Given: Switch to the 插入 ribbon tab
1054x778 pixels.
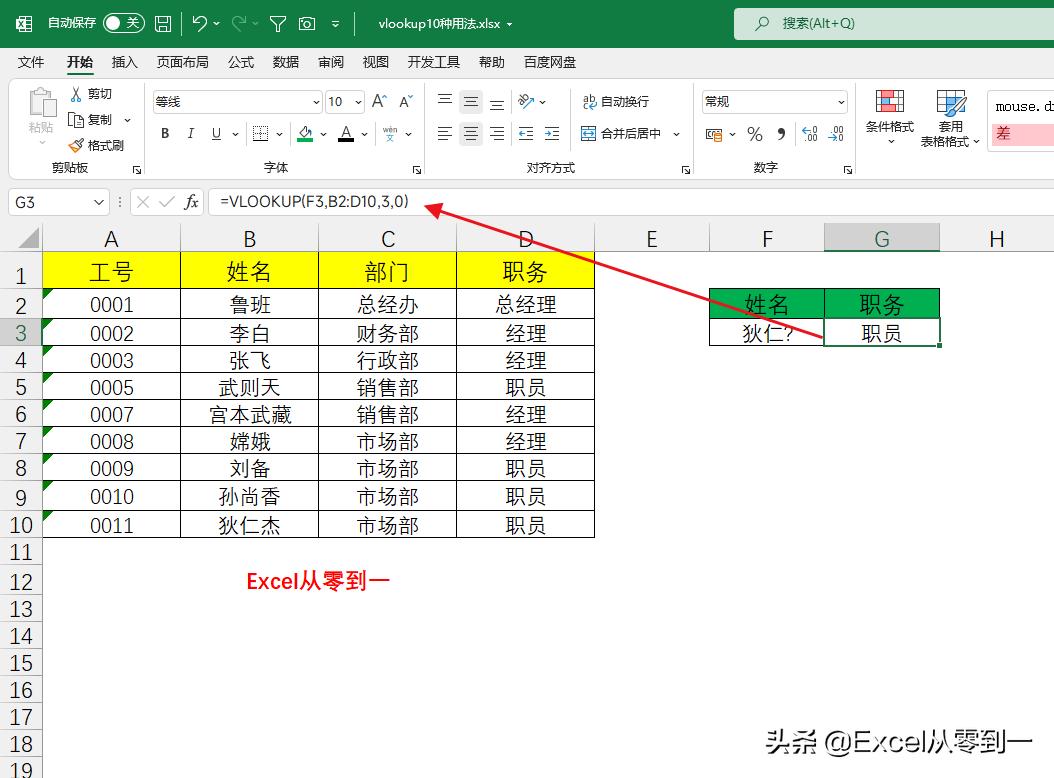Looking at the screenshot, I should tap(124, 62).
